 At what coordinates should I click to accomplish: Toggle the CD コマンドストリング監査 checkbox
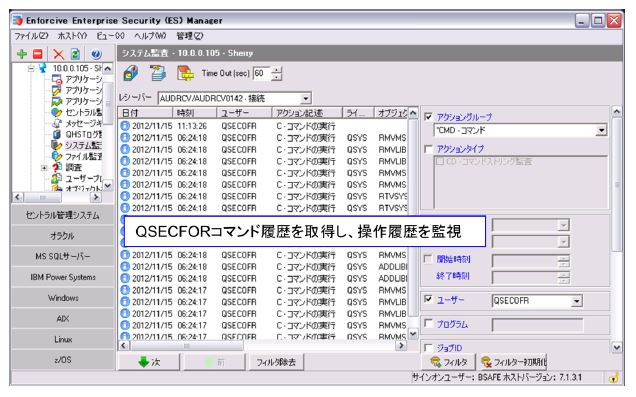[439, 161]
